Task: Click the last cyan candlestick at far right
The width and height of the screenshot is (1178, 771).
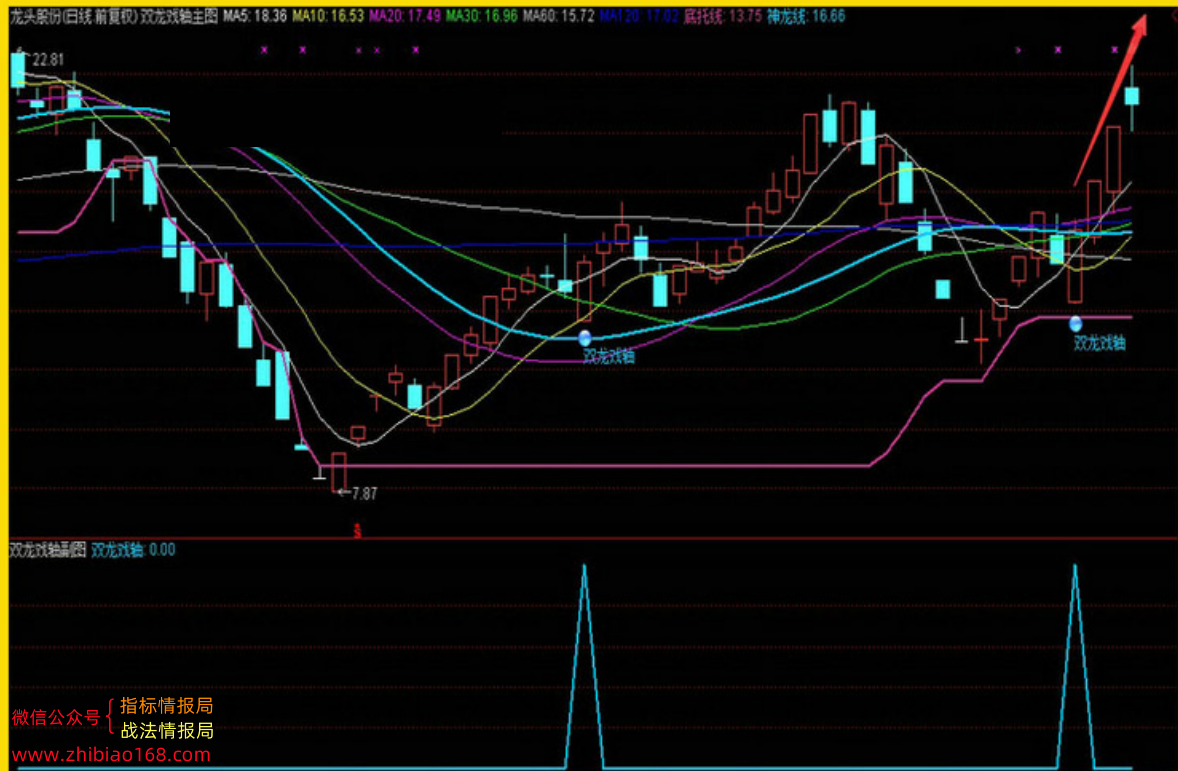Action: coord(1131,95)
